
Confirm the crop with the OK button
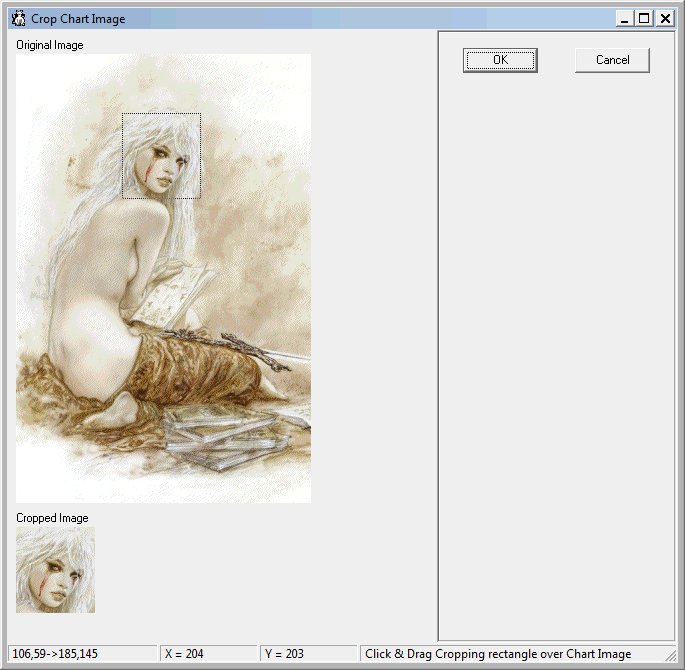(500, 60)
